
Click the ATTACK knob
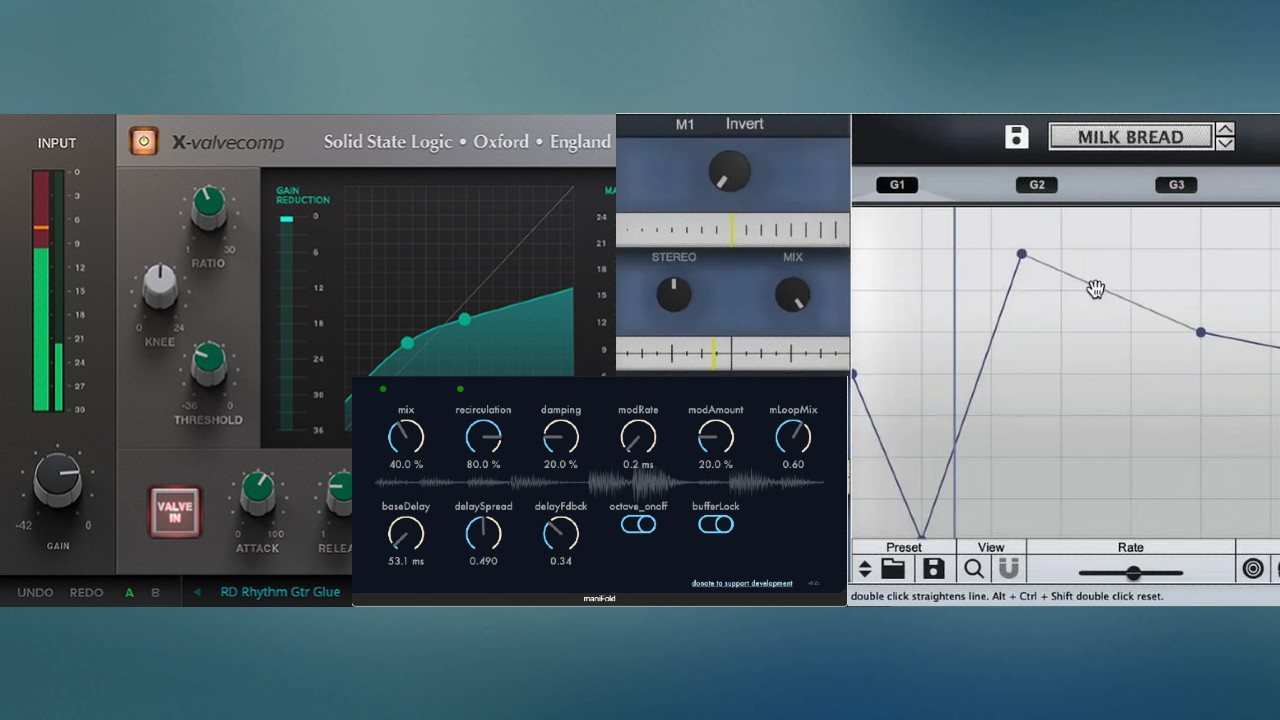point(257,491)
